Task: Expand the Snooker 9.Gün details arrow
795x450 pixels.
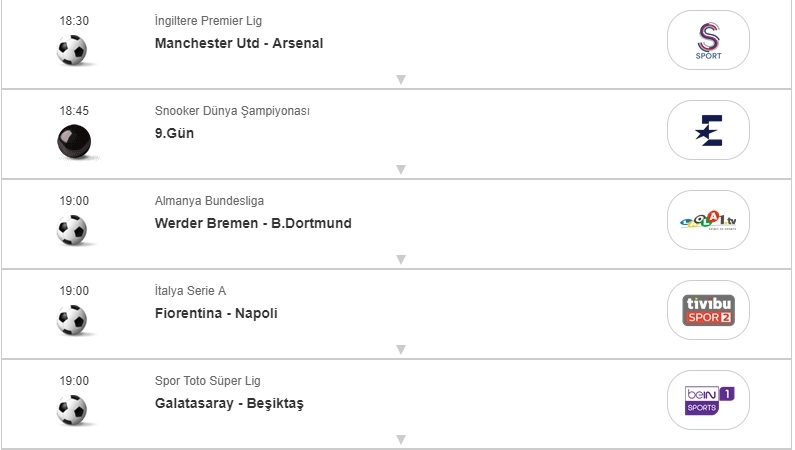Action: point(400,169)
